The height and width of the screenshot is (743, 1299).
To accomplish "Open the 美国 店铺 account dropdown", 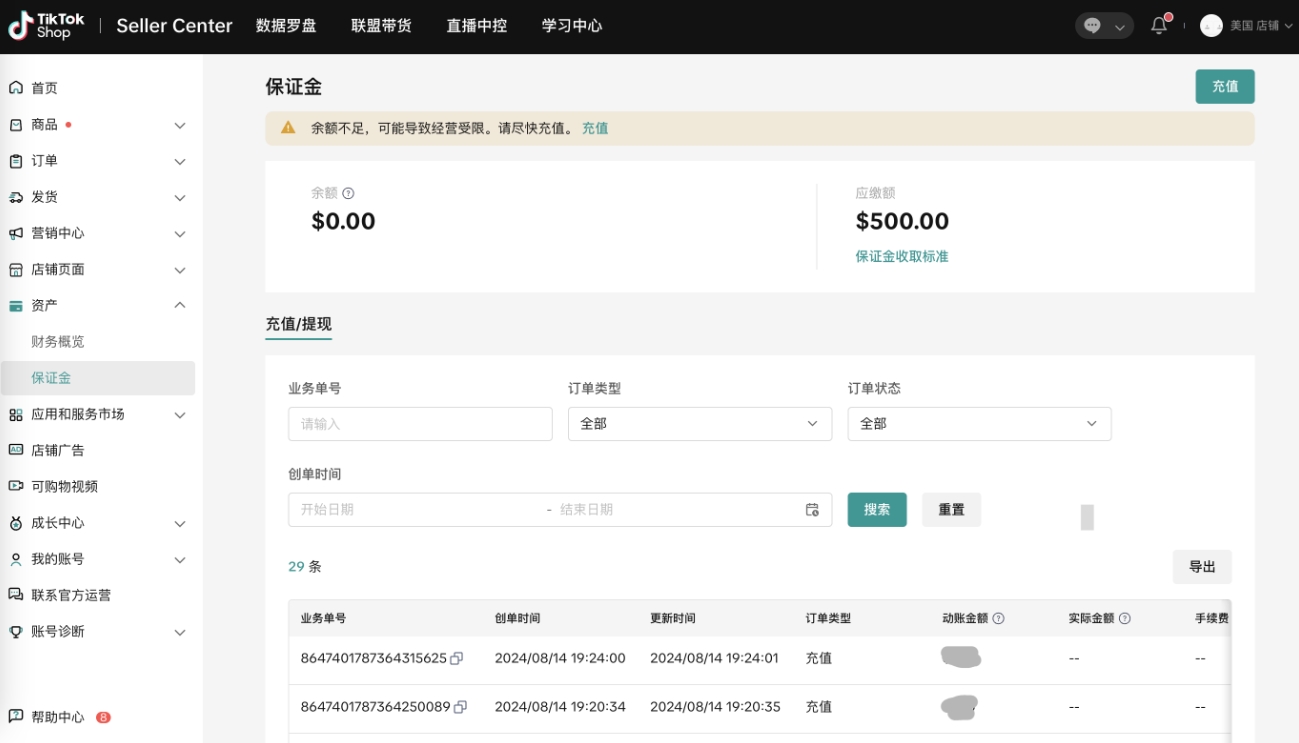I will 1260,26.
